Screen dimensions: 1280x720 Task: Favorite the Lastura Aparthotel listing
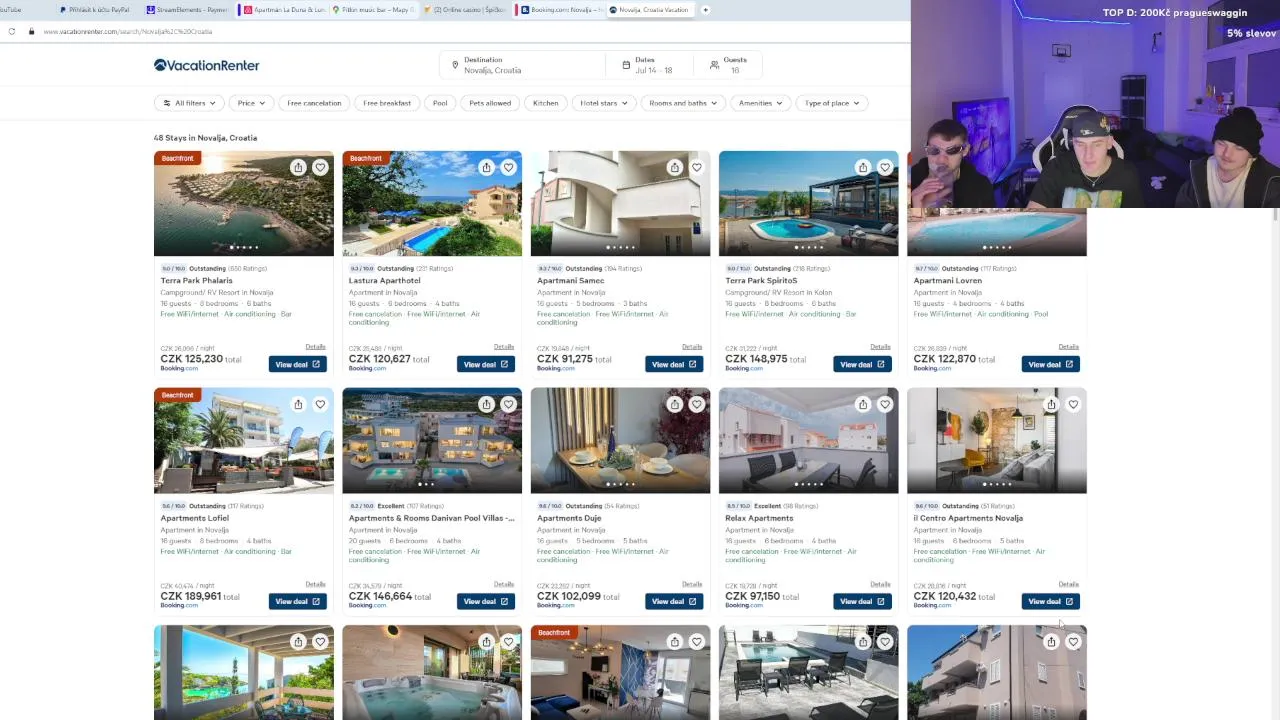pos(508,167)
